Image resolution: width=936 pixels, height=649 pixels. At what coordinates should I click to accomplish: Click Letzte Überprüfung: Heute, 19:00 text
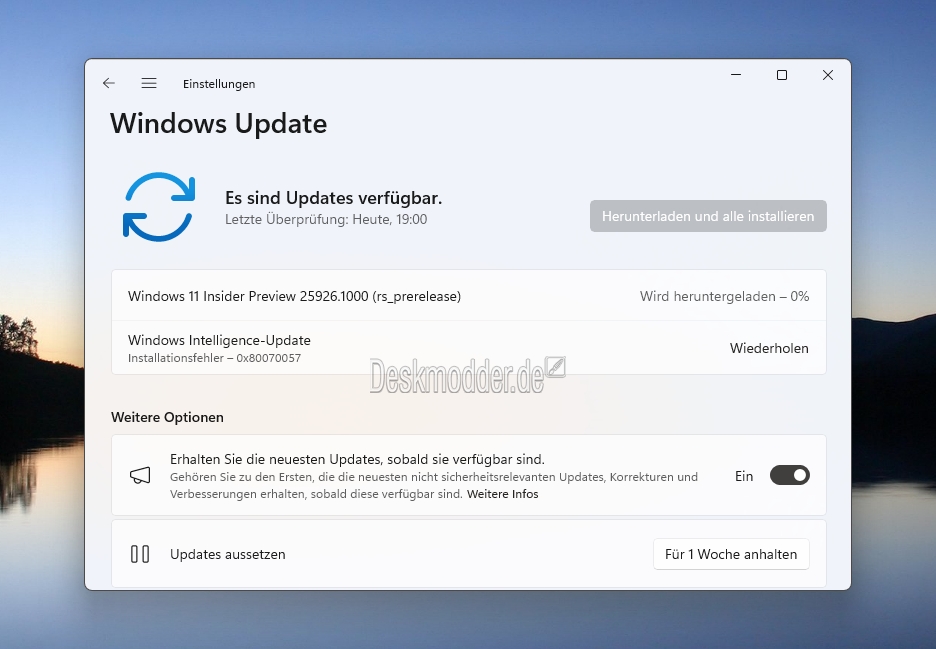pos(326,220)
